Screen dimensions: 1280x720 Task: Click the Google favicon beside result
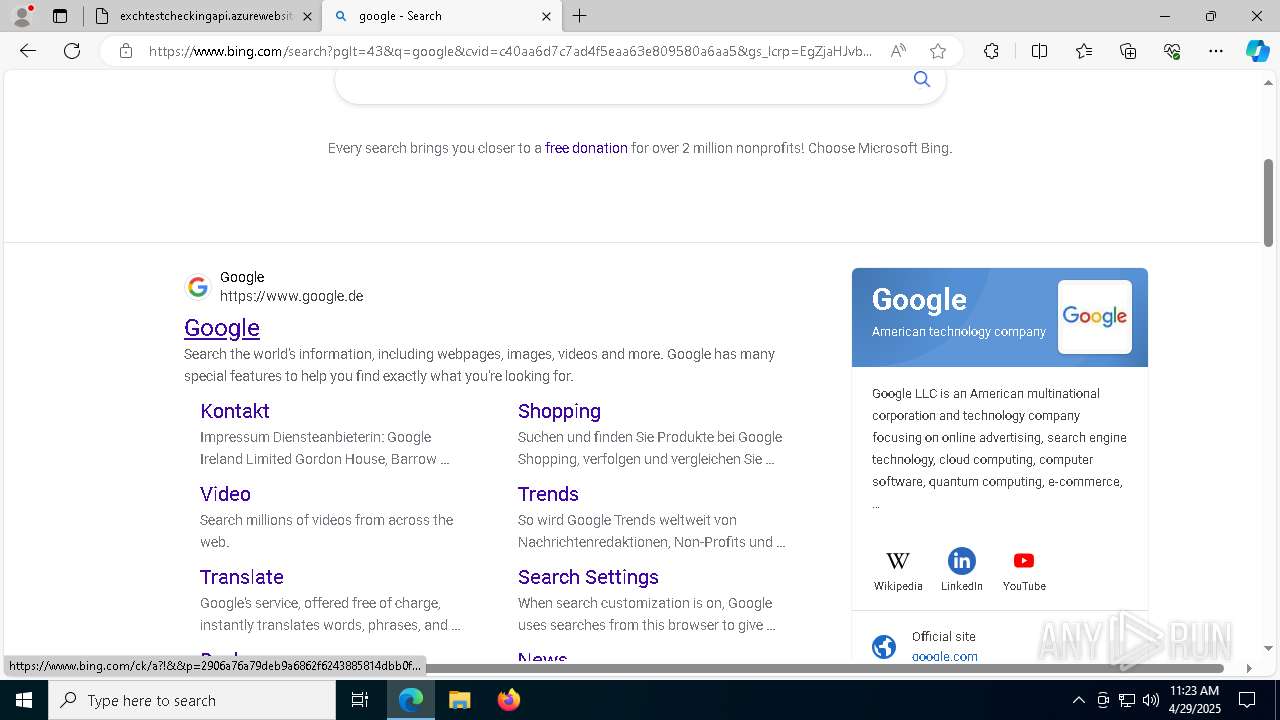198,287
